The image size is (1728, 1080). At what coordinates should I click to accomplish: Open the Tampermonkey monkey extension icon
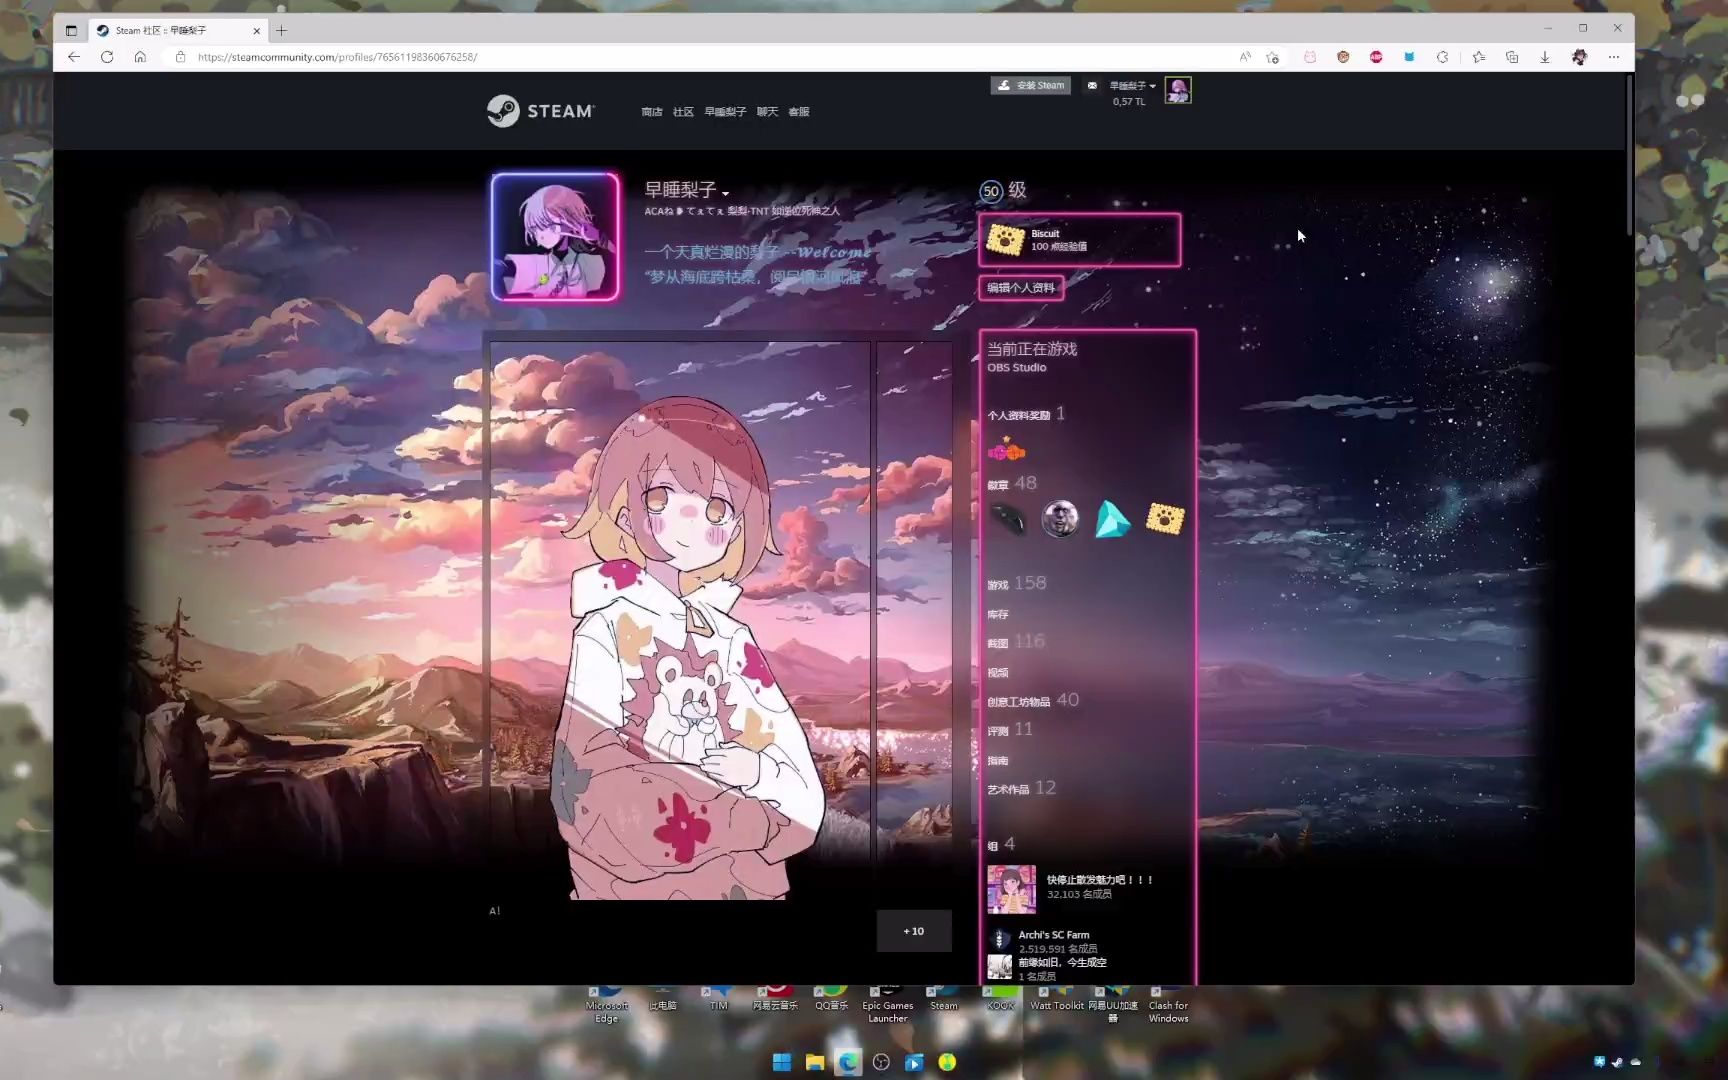point(1343,57)
